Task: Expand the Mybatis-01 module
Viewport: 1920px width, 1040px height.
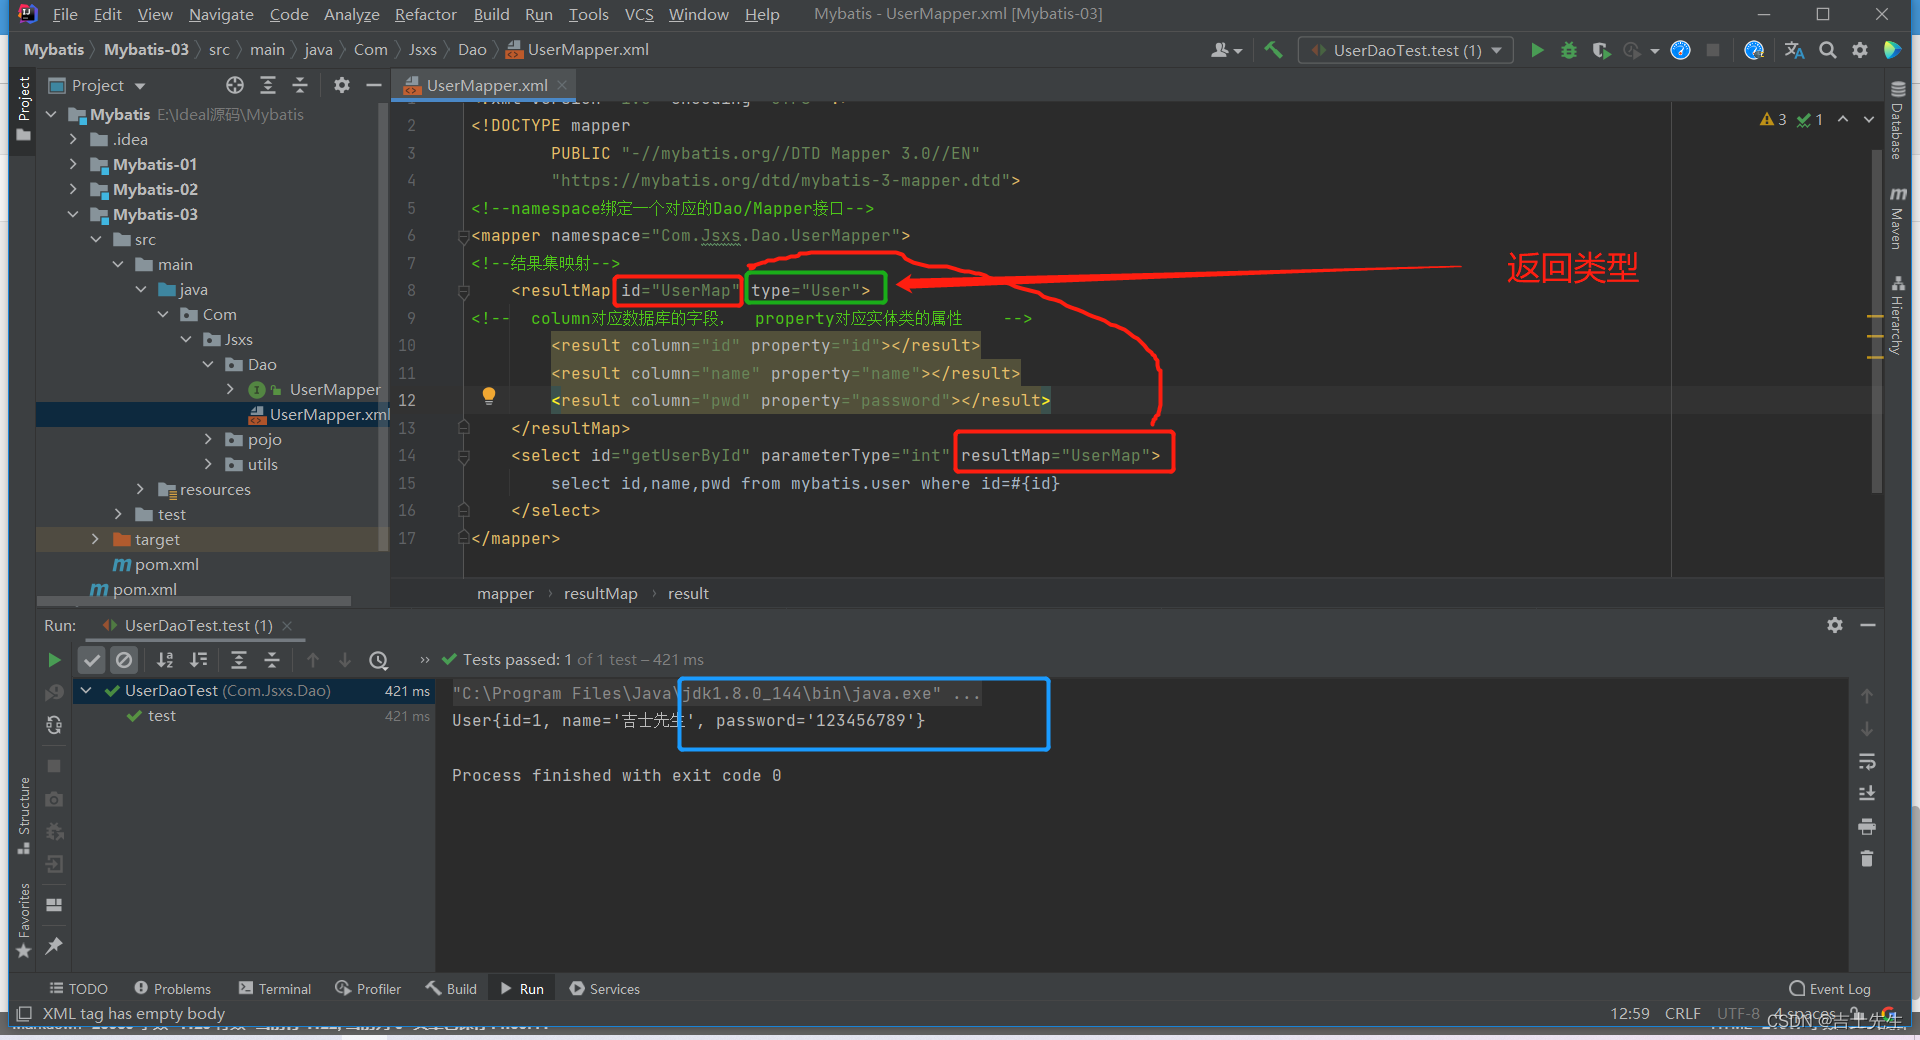Action: [73, 164]
